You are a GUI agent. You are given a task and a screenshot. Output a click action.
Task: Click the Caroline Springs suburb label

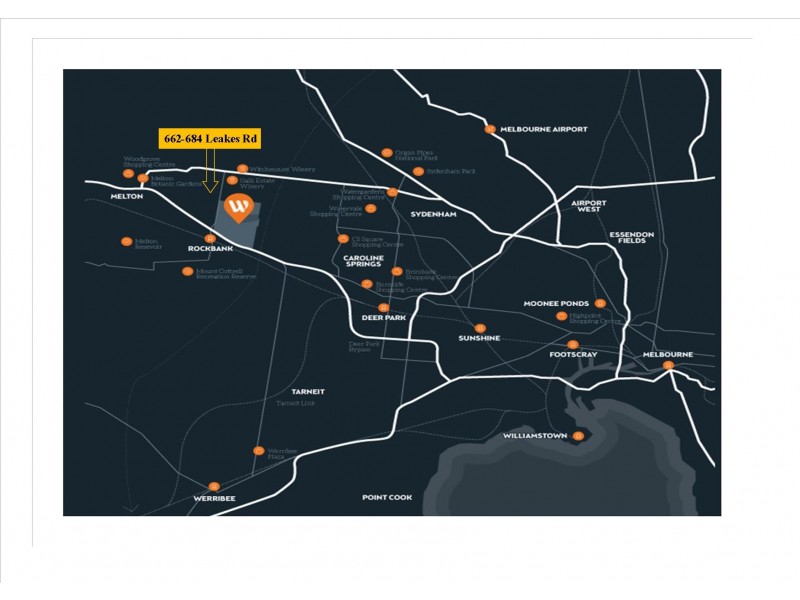[x=364, y=263]
